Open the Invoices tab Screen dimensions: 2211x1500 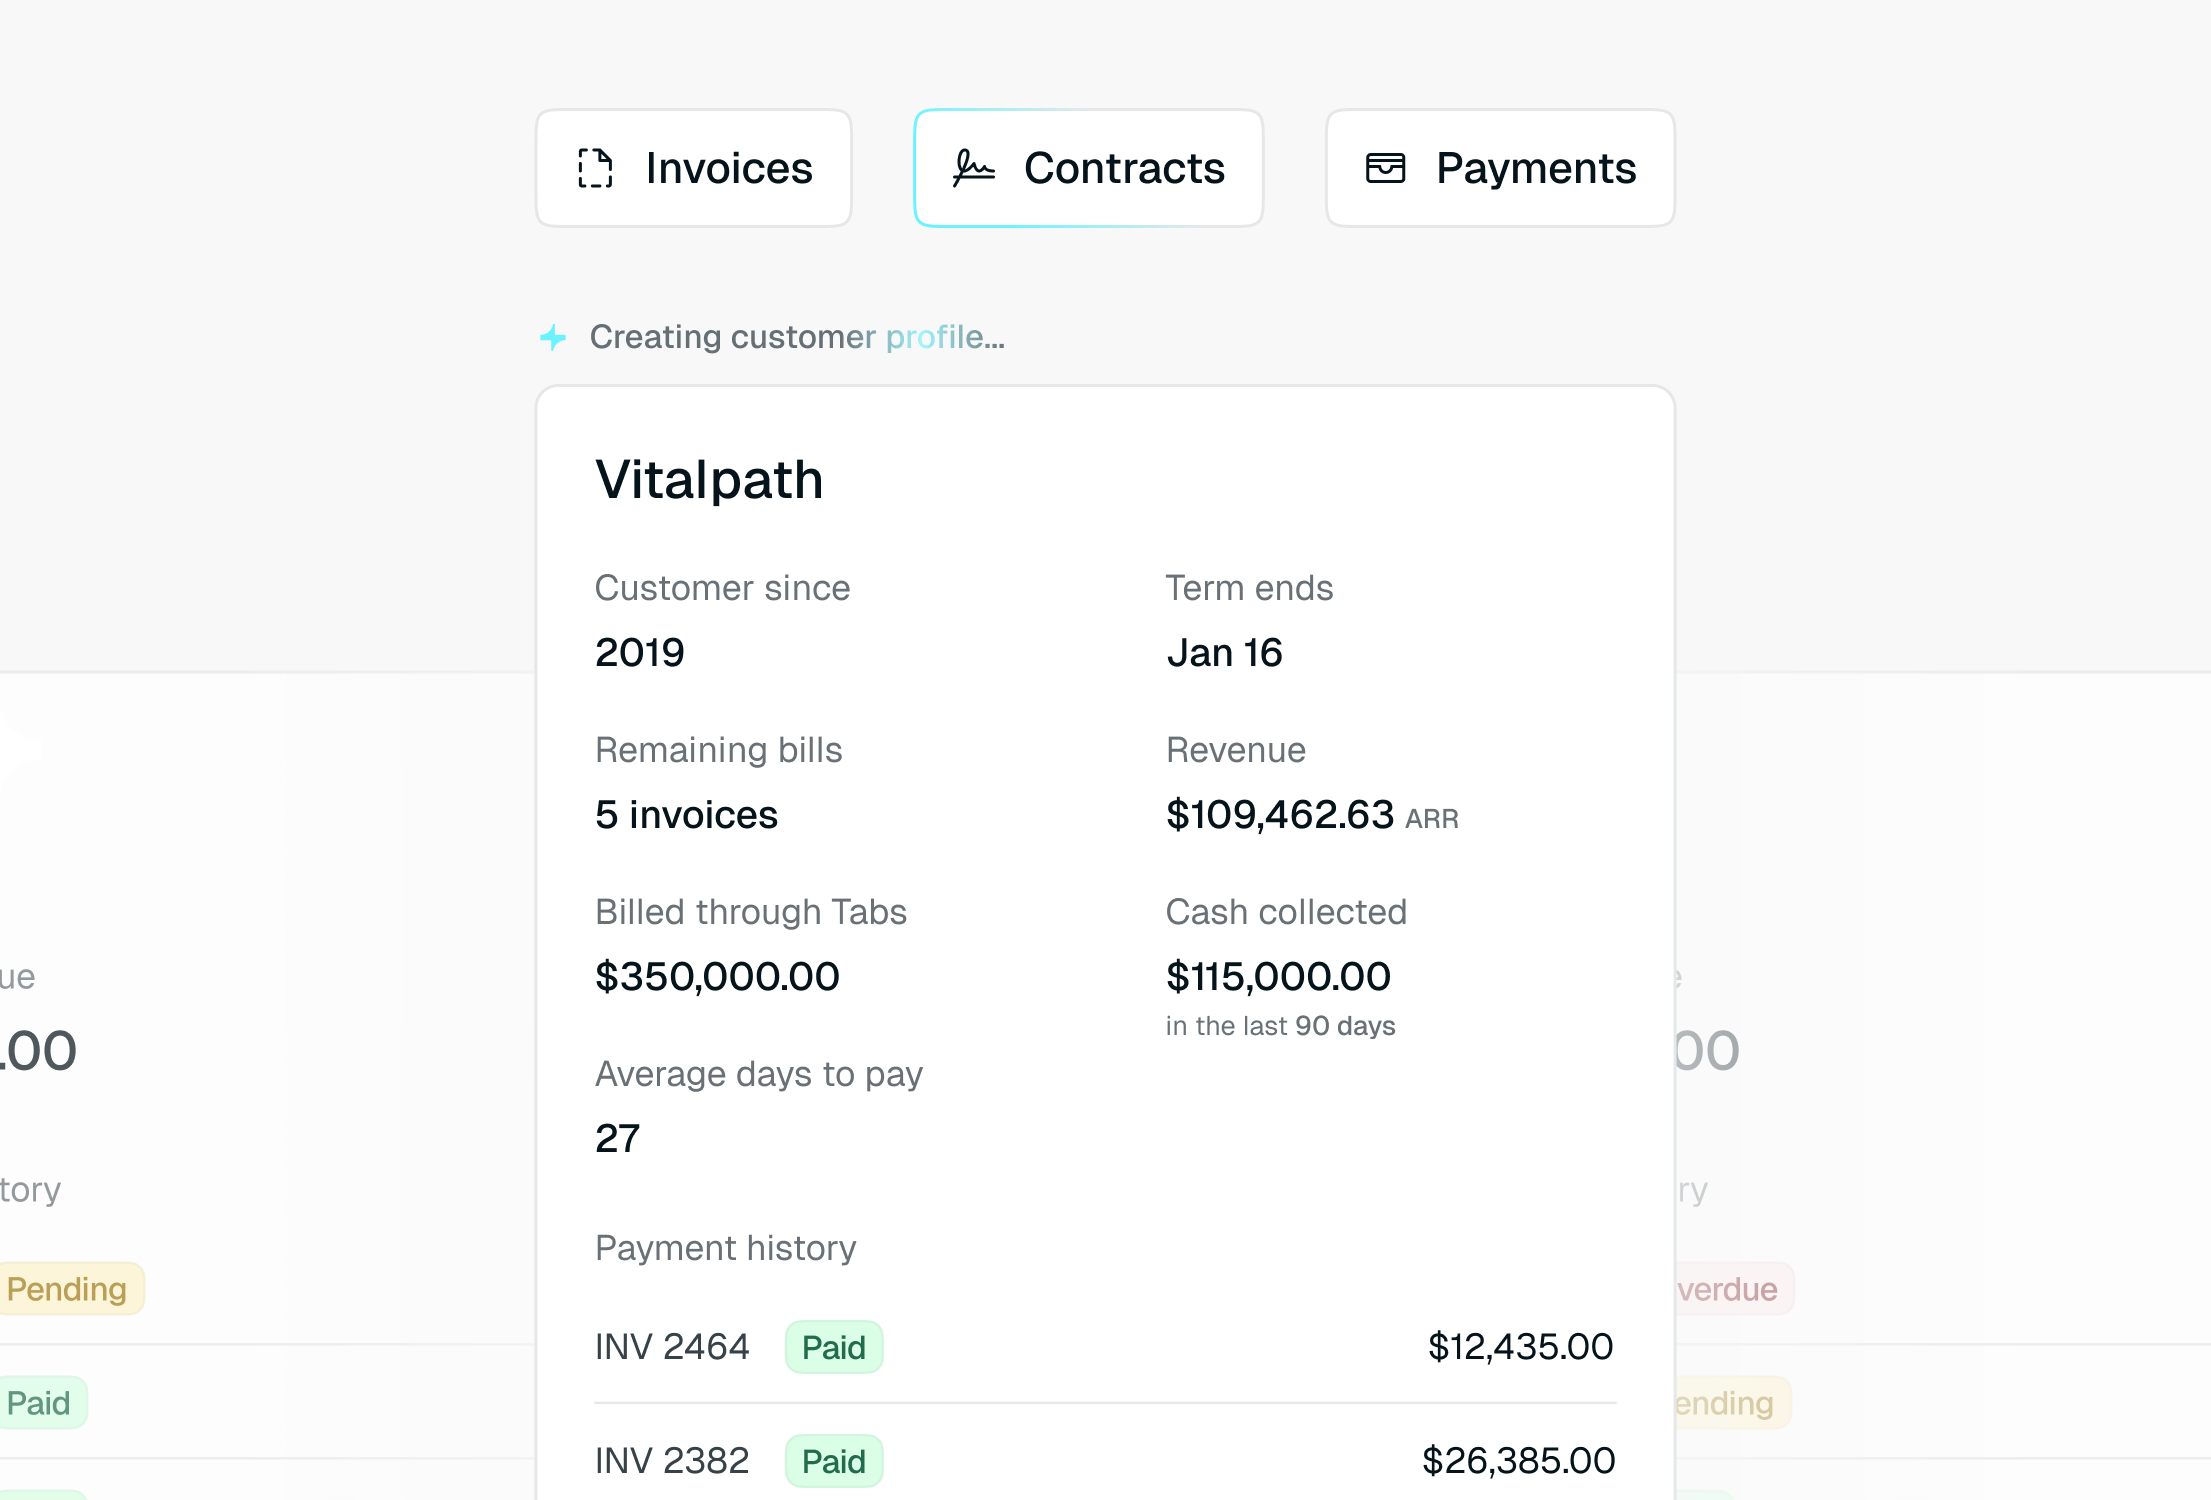pyautogui.click(x=694, y=168)
